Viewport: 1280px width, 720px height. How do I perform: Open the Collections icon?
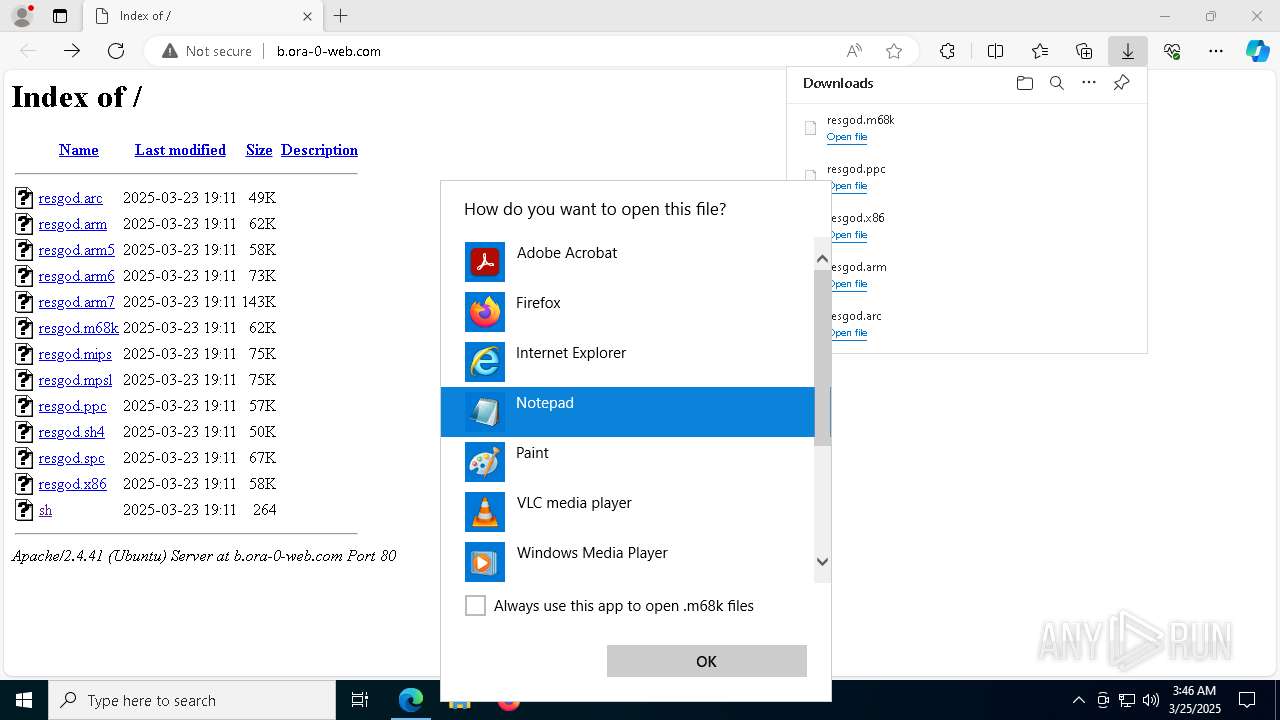click(1084, 51)
